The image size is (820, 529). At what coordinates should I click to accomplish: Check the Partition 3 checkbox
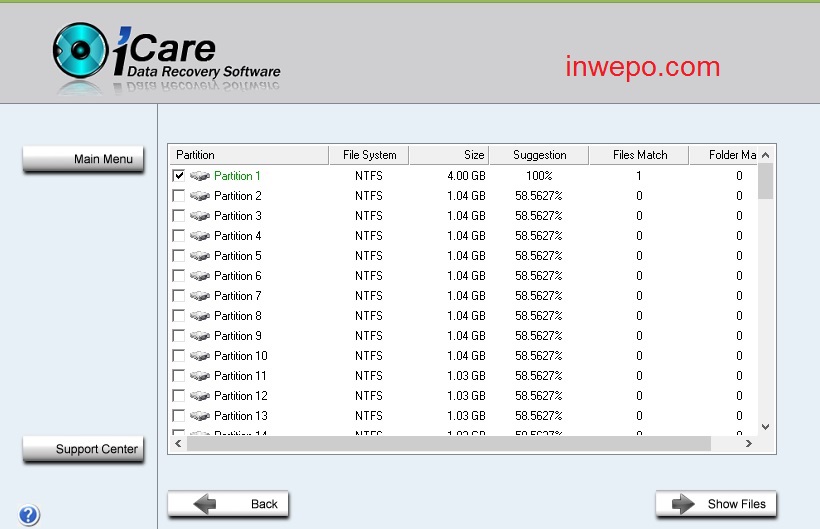click(x=178, y=216)
